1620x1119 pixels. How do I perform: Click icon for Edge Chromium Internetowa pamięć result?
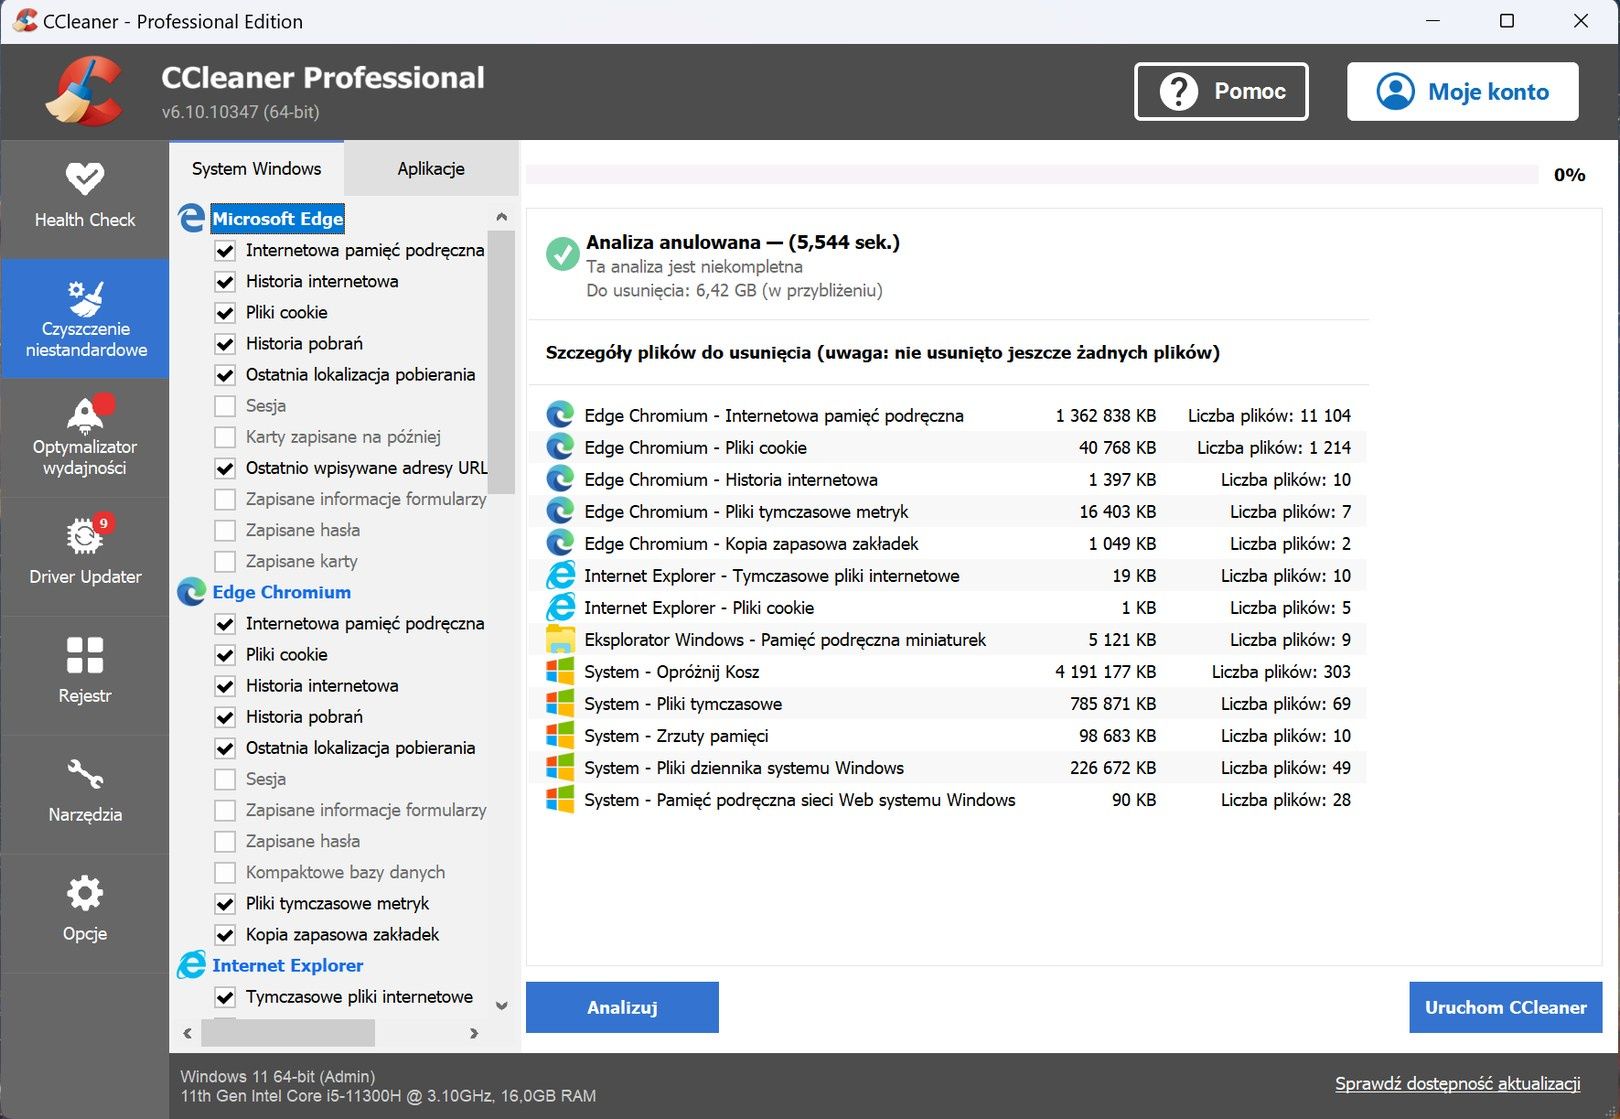click(x=560, y=415)
